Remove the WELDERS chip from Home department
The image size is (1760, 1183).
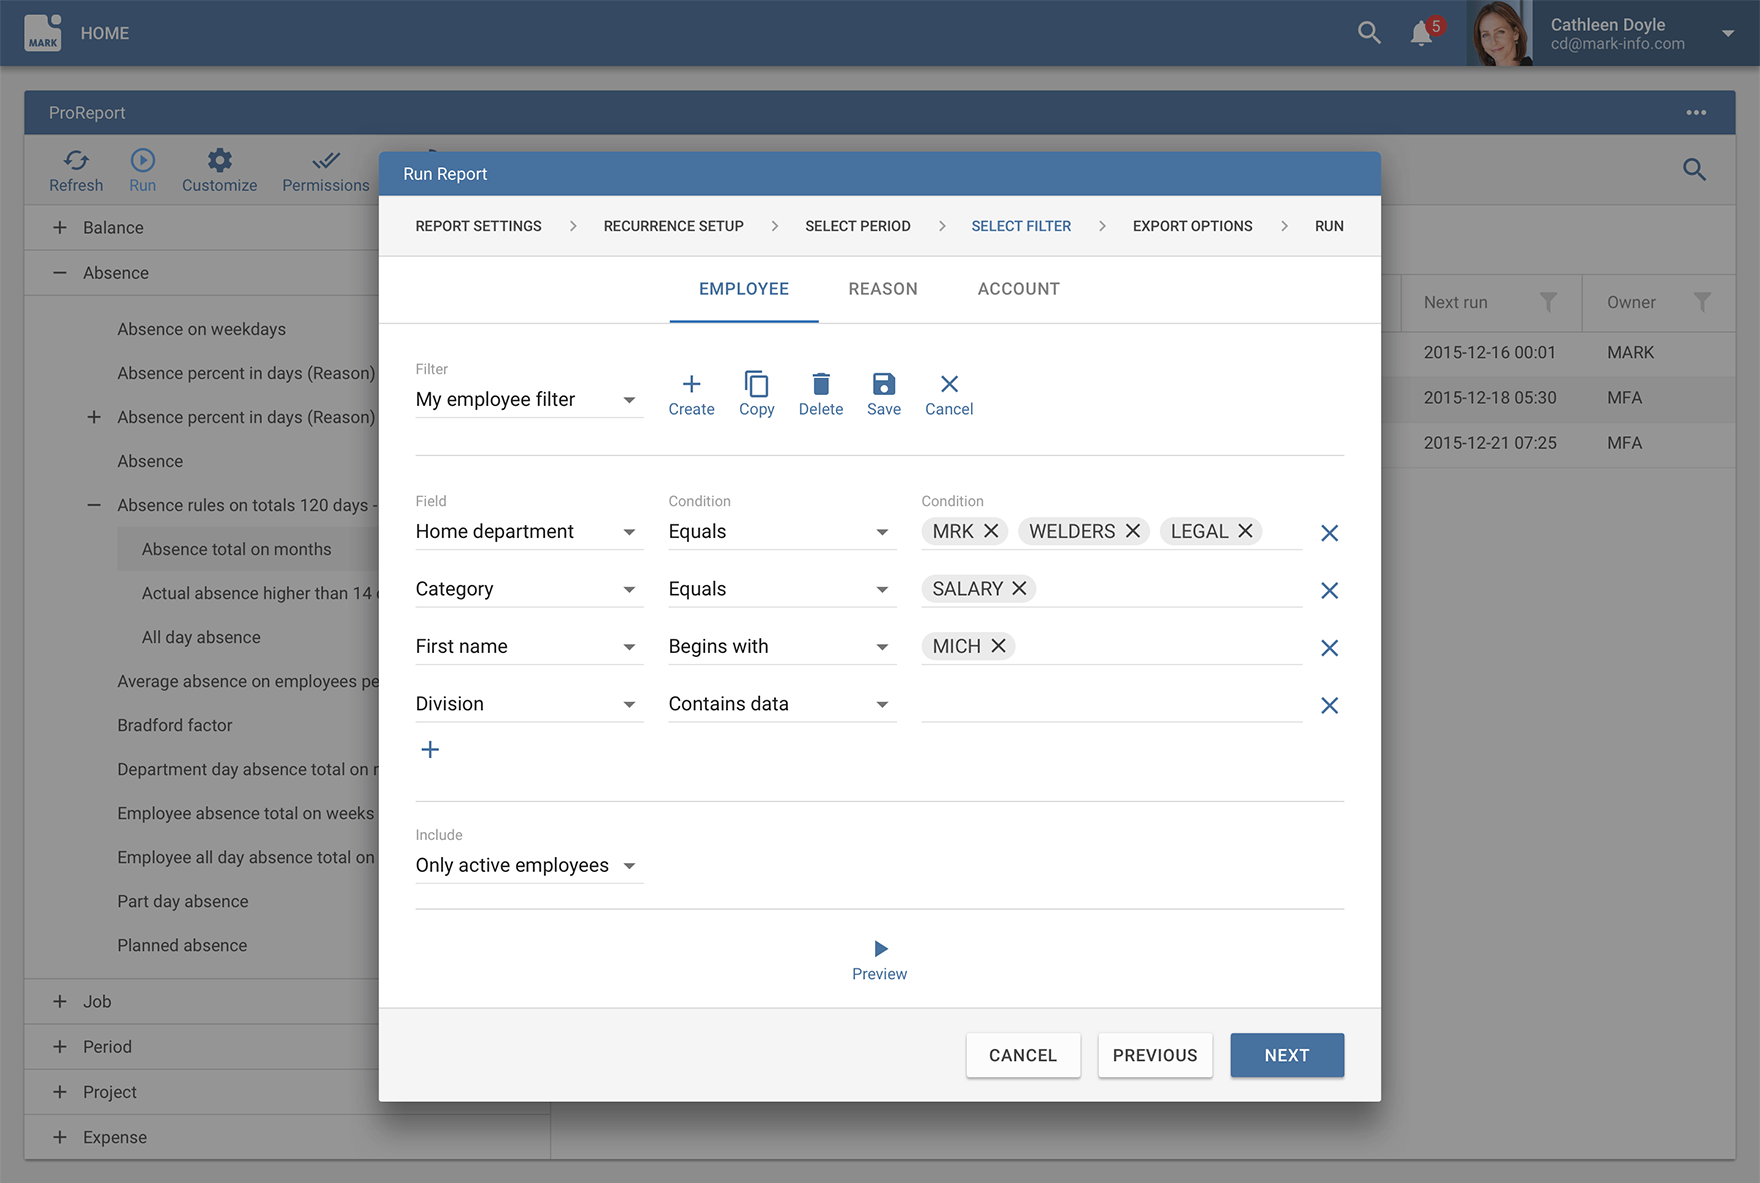point(1133,531)
